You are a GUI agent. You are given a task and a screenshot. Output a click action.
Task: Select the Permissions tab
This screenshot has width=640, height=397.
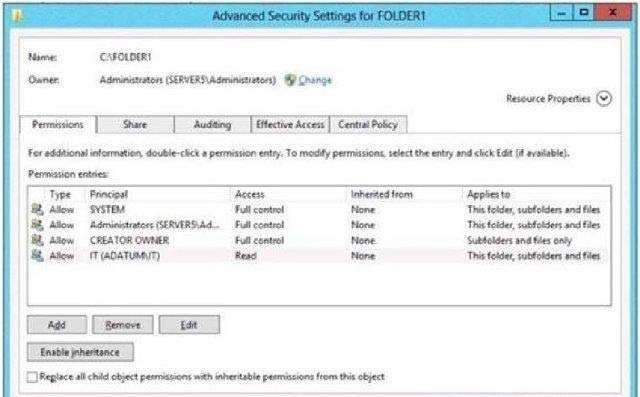click(x=58, y=124)
